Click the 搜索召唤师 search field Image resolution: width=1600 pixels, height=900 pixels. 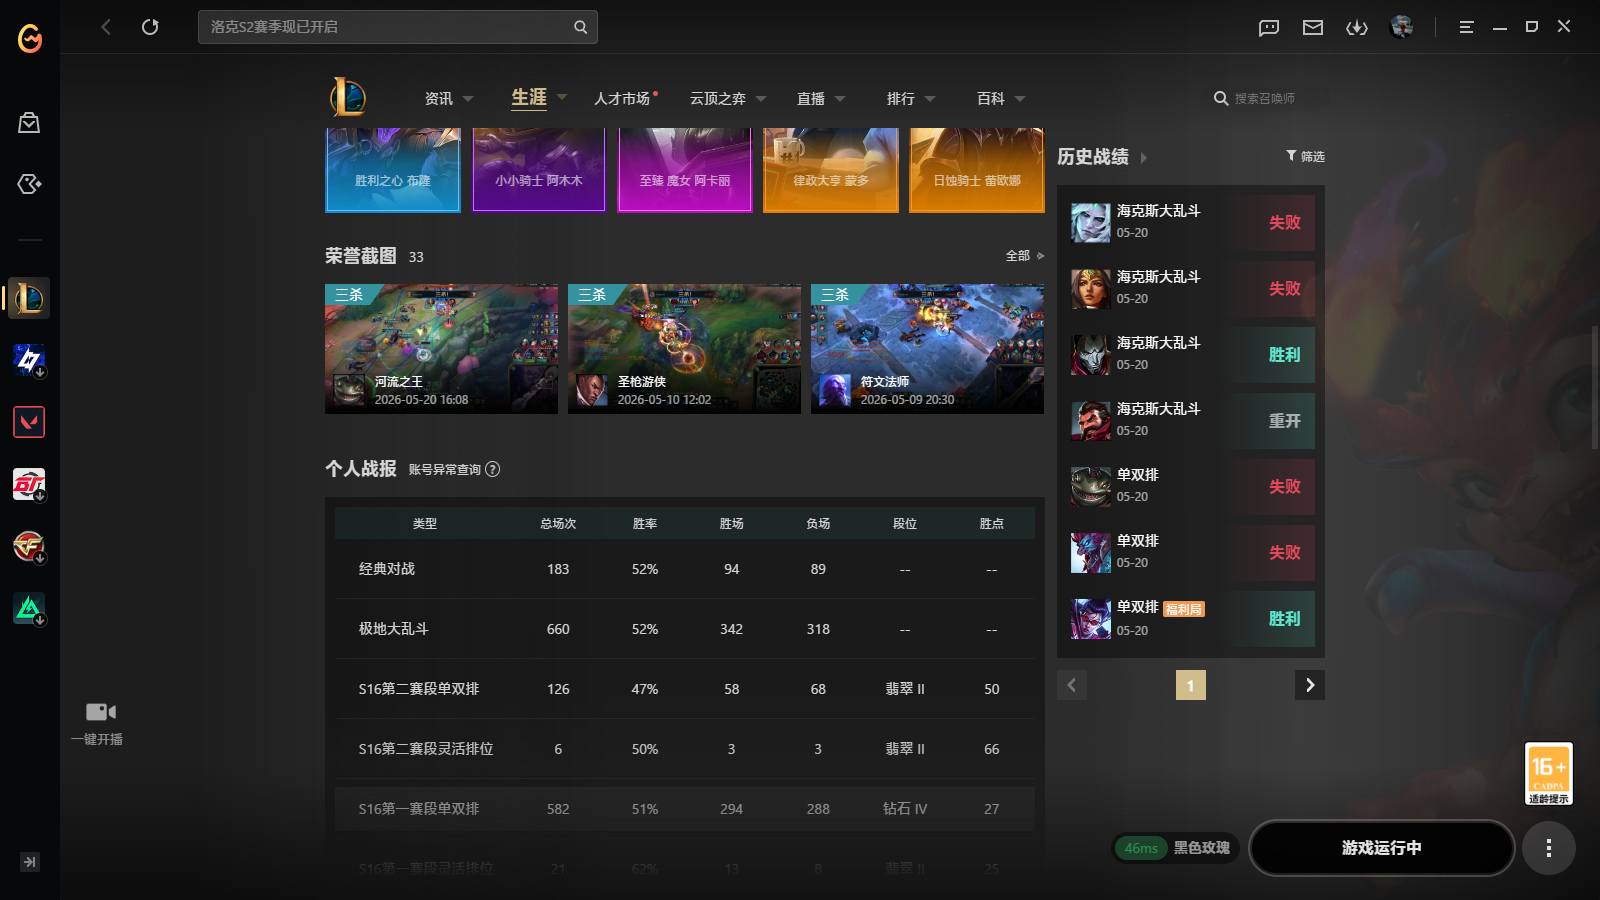(1265, 99)
